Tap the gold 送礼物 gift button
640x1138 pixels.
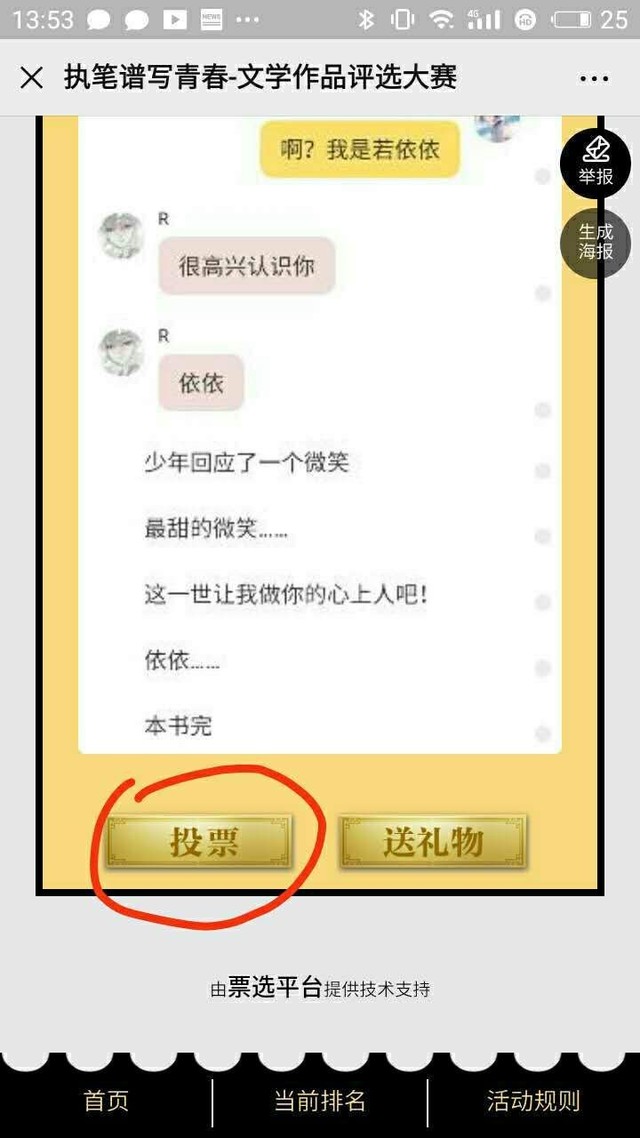(x=433, y=842)
